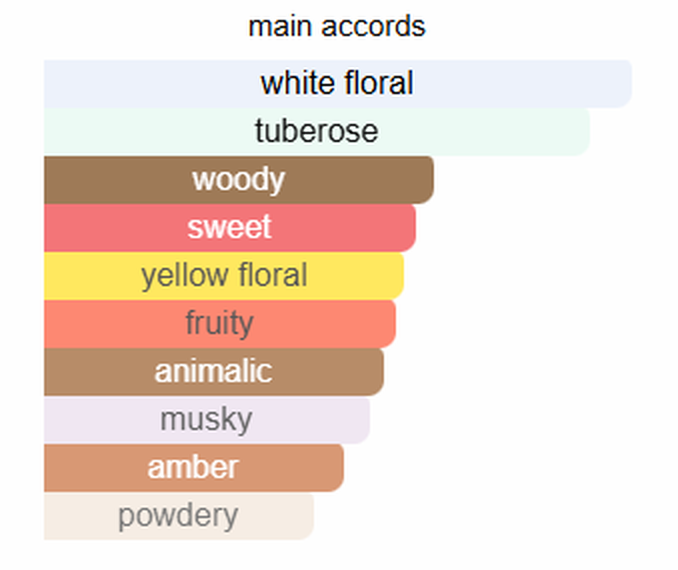Click the main accords heading
Screen dimensions: 678x570
[337, 26]
